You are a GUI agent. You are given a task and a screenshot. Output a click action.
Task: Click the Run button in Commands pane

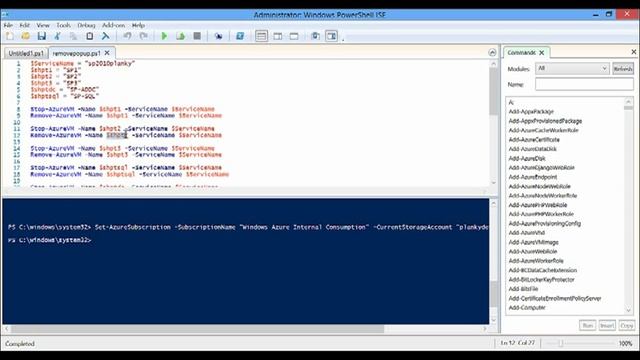coord(587,325)
